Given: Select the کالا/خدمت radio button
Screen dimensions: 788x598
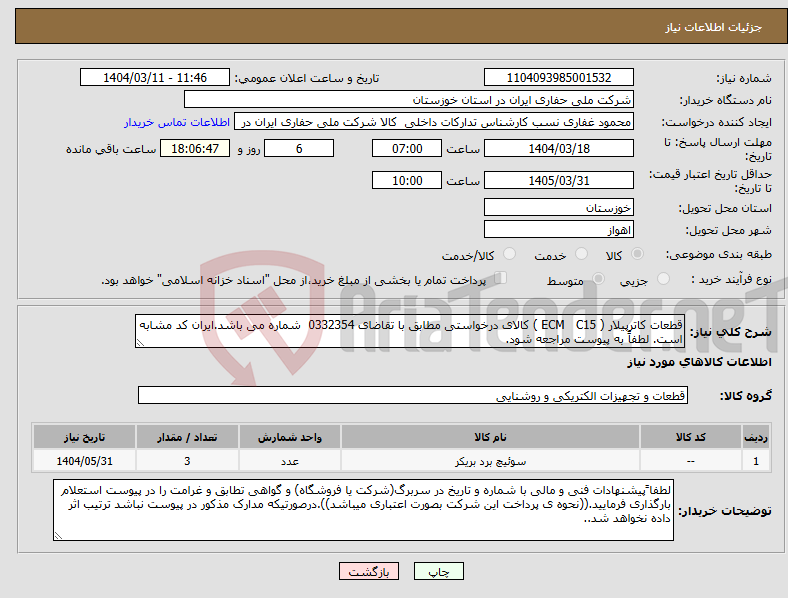Looking at the screenshot, I should tap(510, 254).
